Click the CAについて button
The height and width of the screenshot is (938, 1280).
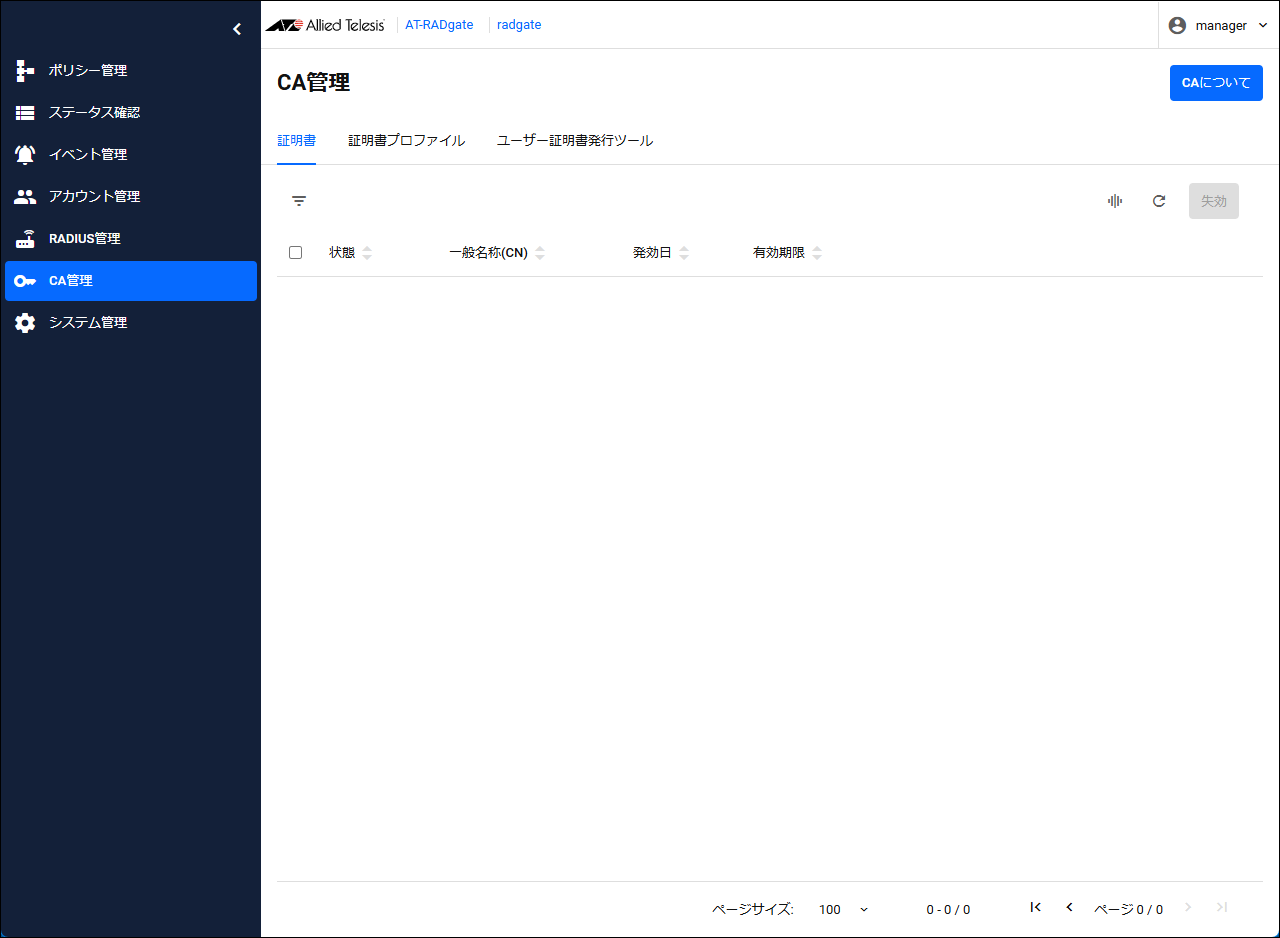coord(1216,83)
